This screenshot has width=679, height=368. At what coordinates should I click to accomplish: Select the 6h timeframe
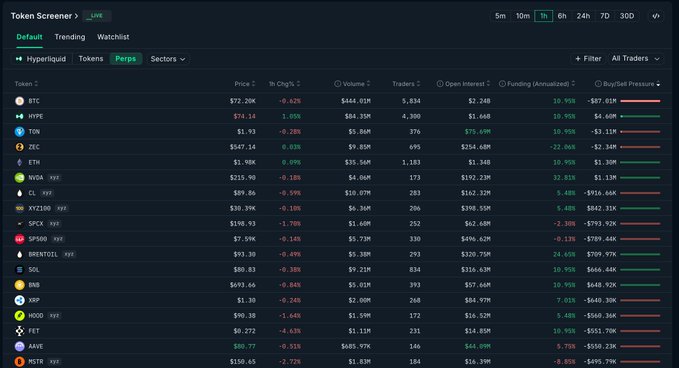562,16
